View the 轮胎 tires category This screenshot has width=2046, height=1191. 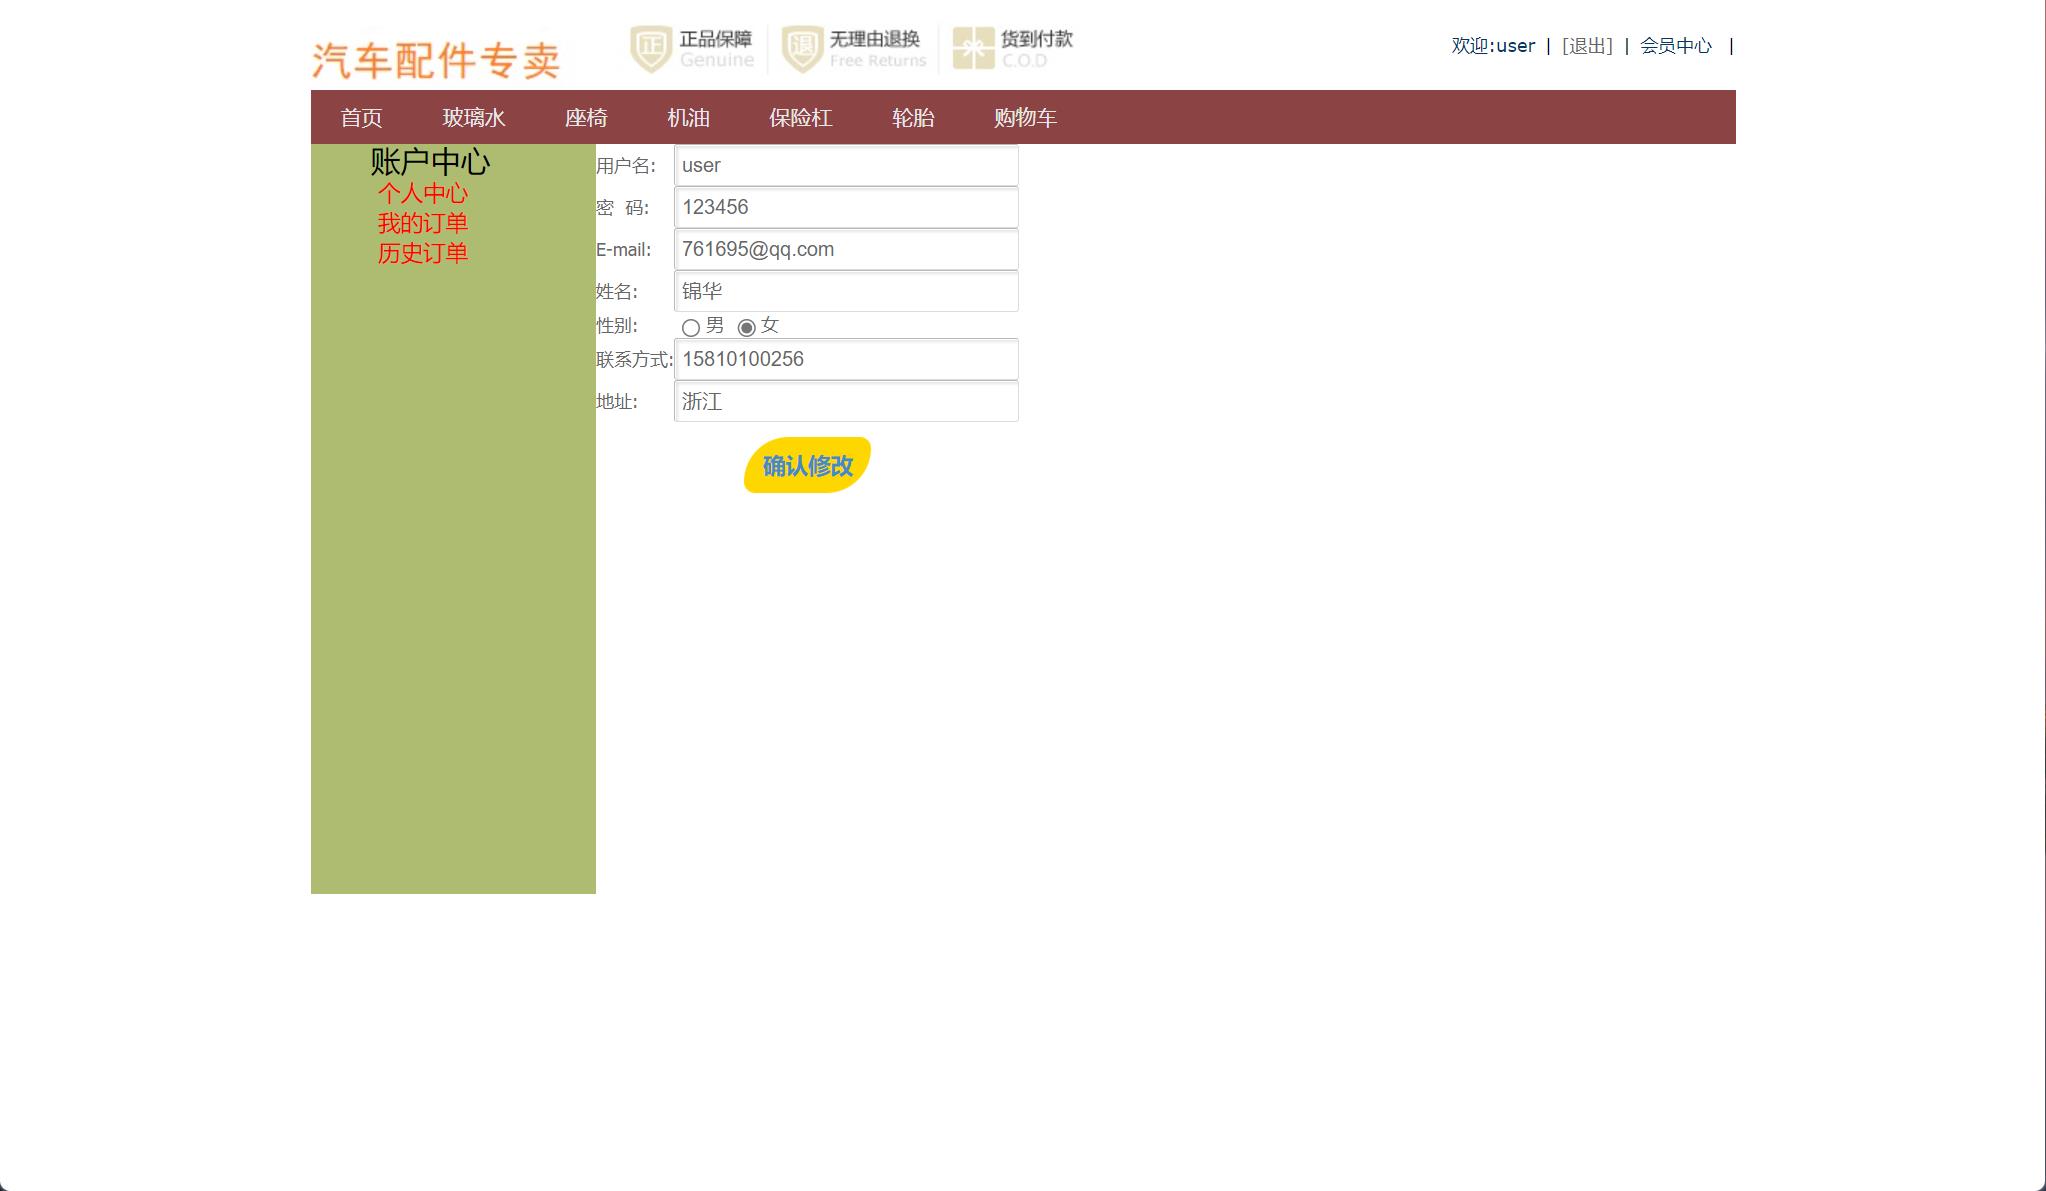pos(911,118)
